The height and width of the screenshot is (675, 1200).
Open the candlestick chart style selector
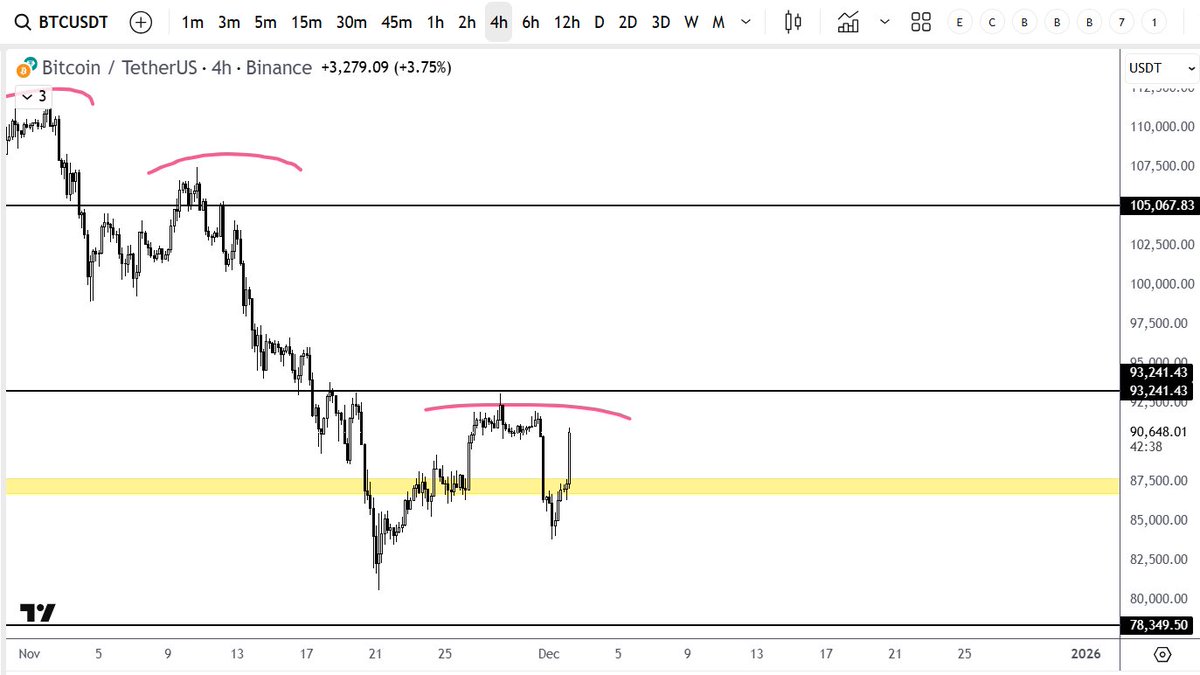pyautogui.click(x=792, y=21)
